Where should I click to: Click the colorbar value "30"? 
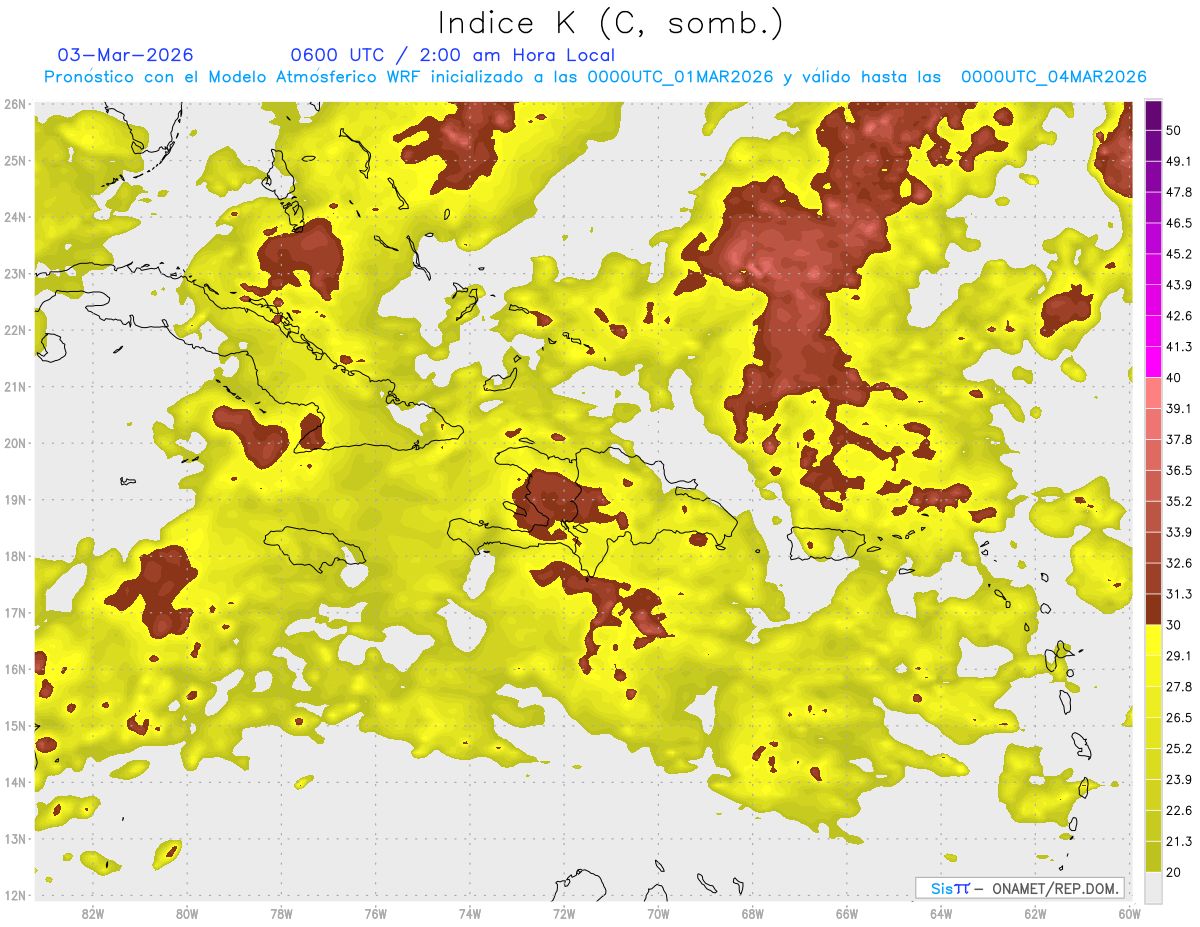click(x=1174, y=625)
